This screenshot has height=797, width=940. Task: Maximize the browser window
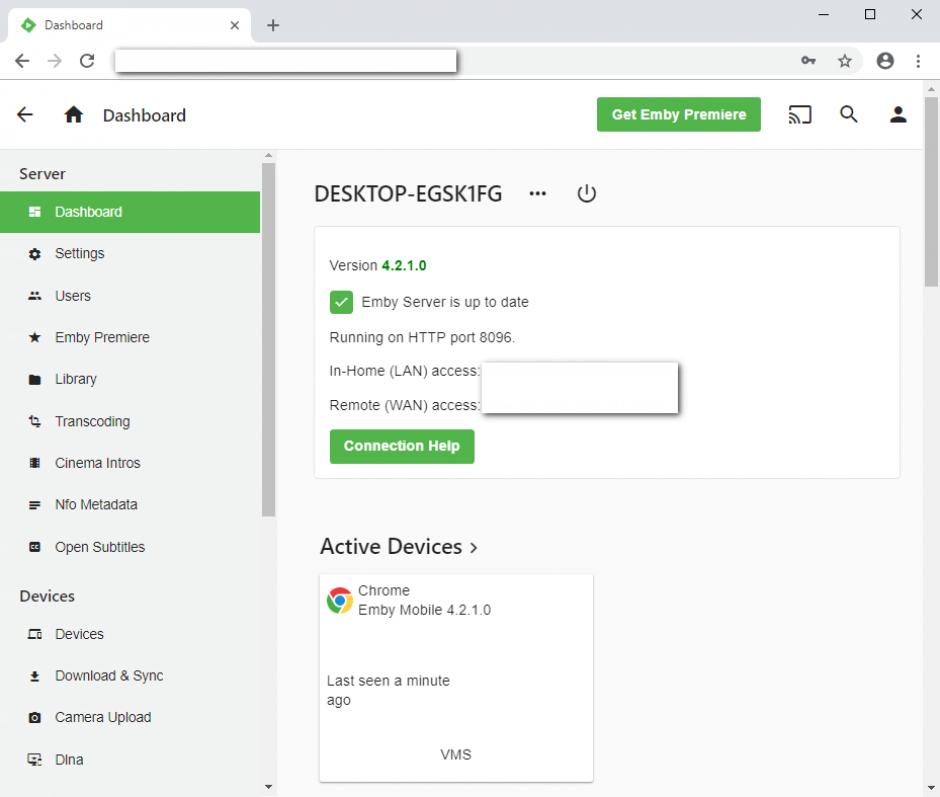pos(870,14)
